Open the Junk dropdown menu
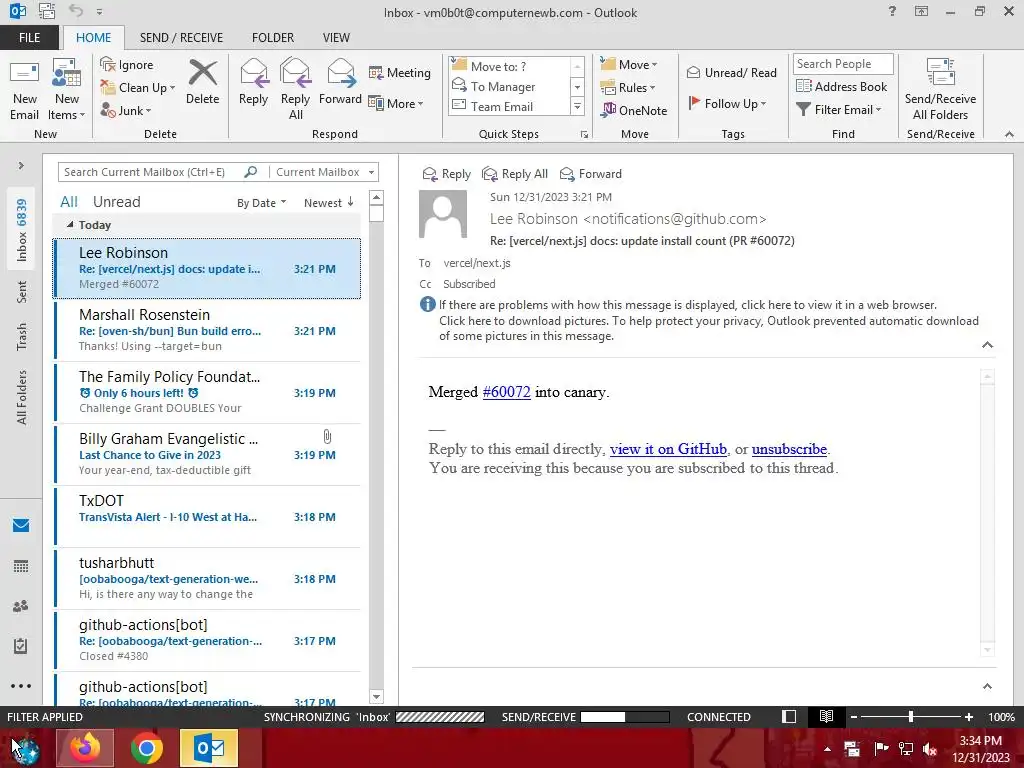This screenshot has height=768, width=1024. (x=126, y=110)
